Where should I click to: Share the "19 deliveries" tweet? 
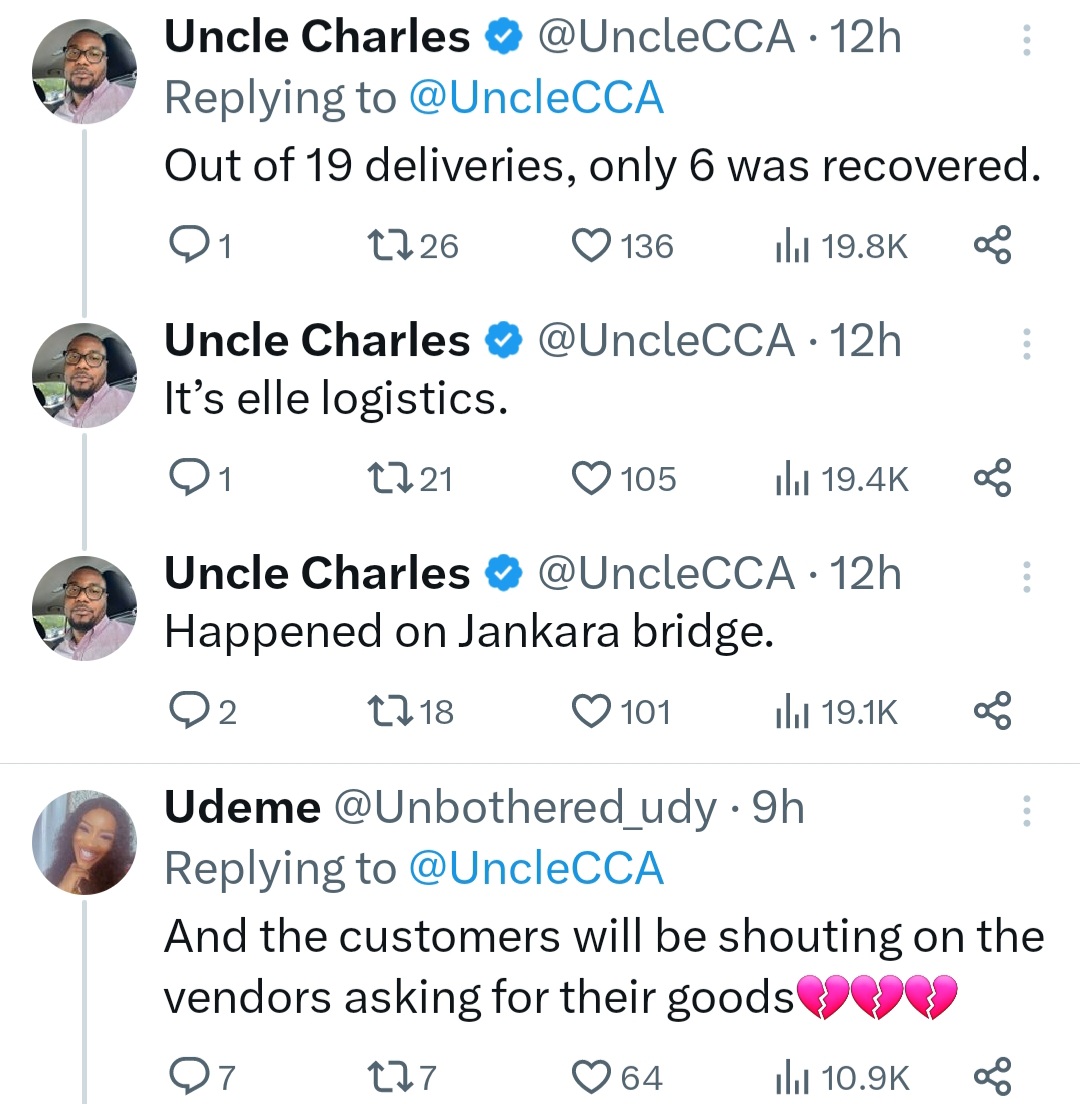(x=992, y=246)
